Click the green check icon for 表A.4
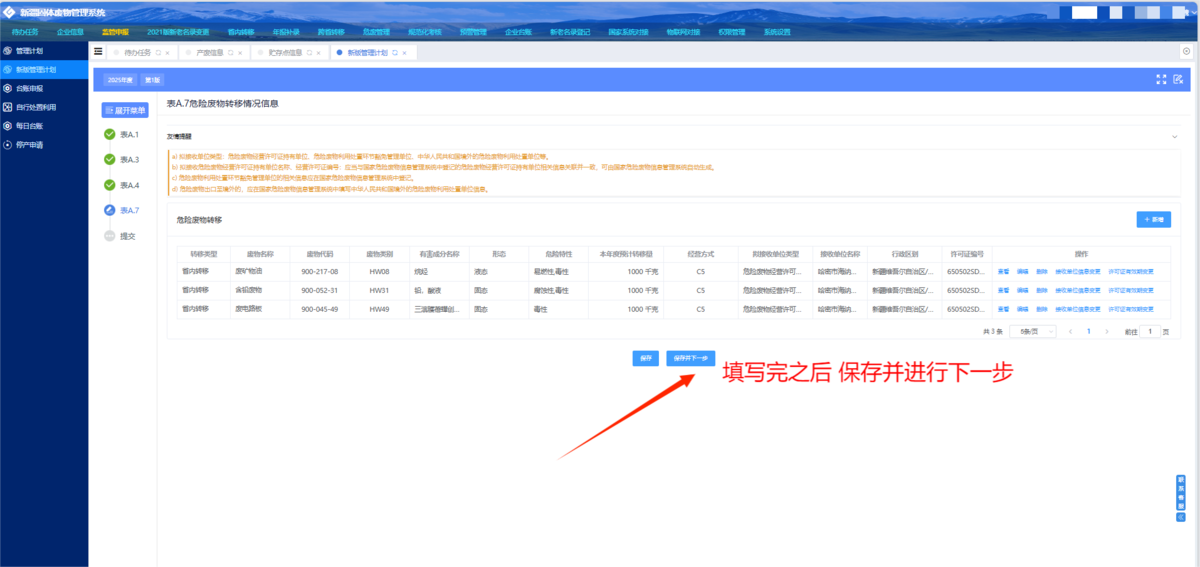The width and height of the screenshot is (1200, 567). coord(109,185)
